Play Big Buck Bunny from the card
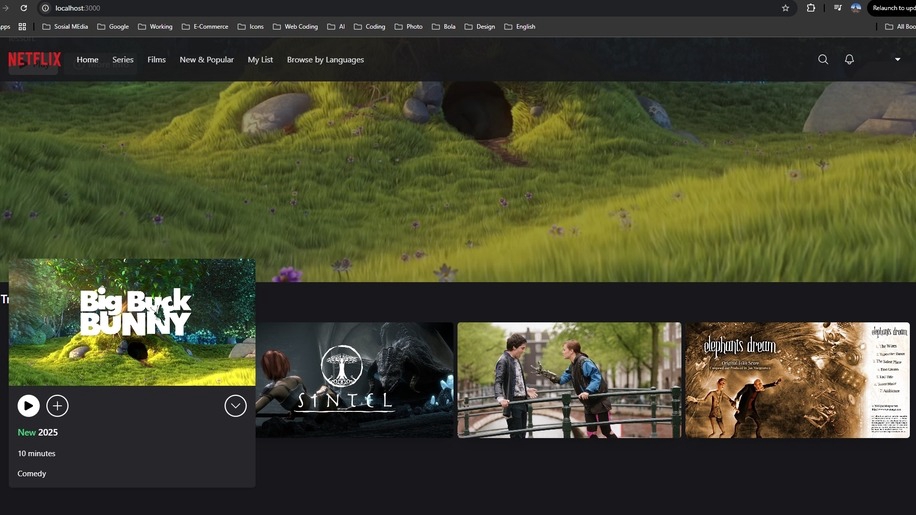This screenshot has width=916, height=515. [28, 406]
